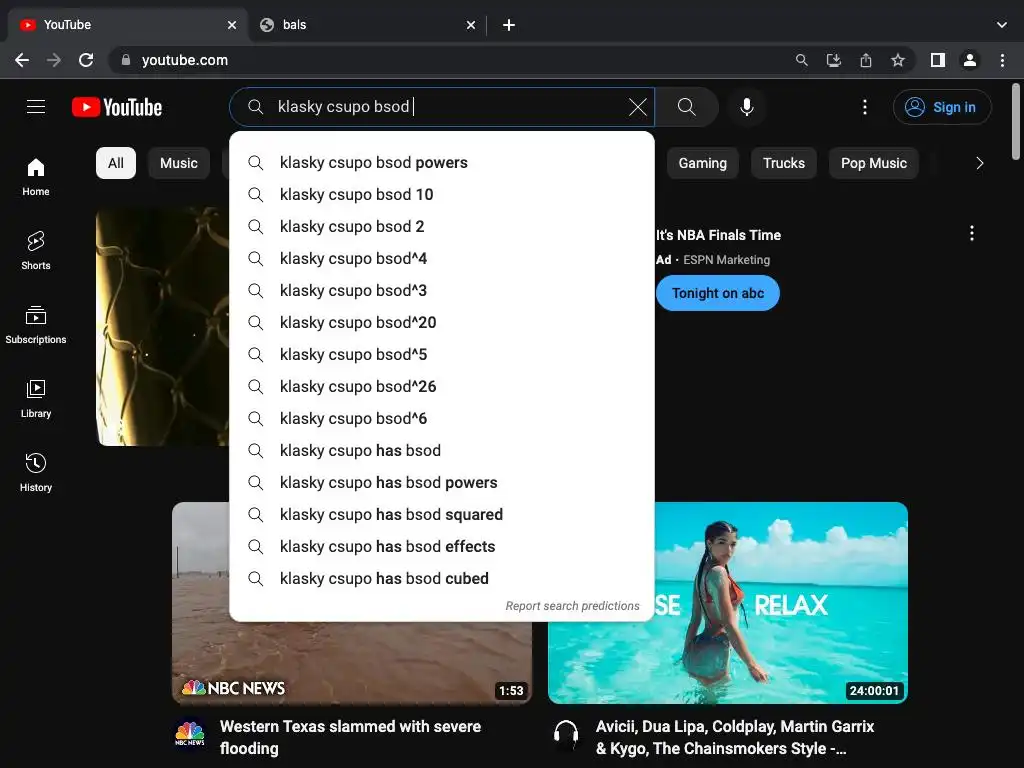Go to Home in the sidebar
Viewport: 1024px width, 768px height.
coord(36,177)
